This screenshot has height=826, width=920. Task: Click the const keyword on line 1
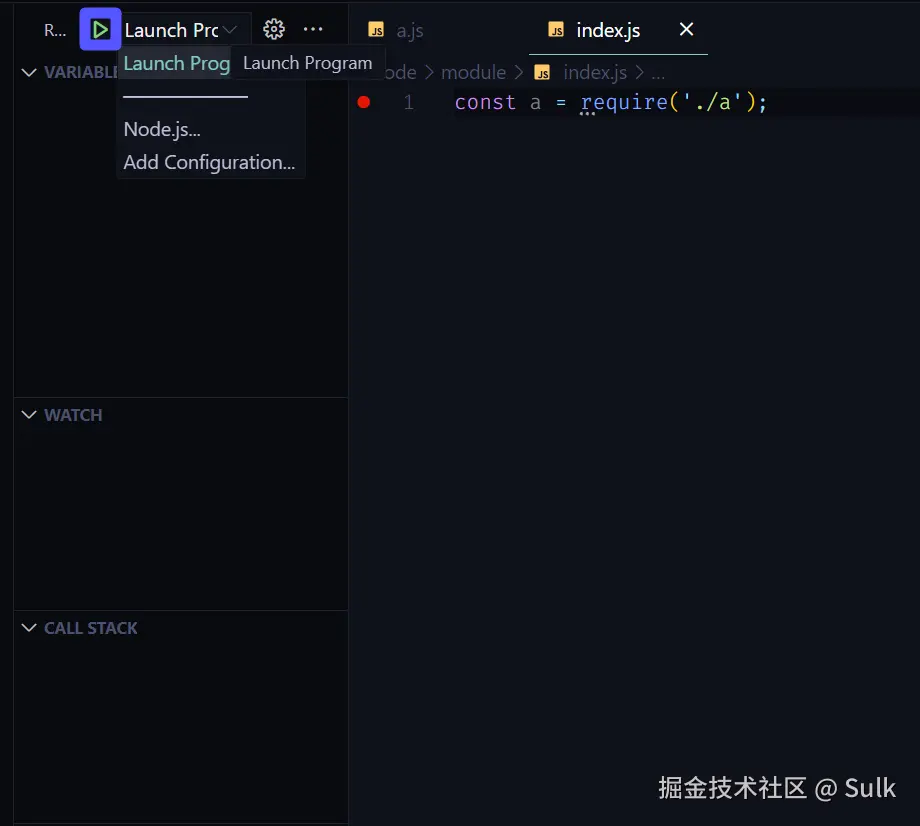(x=485, y=103)
